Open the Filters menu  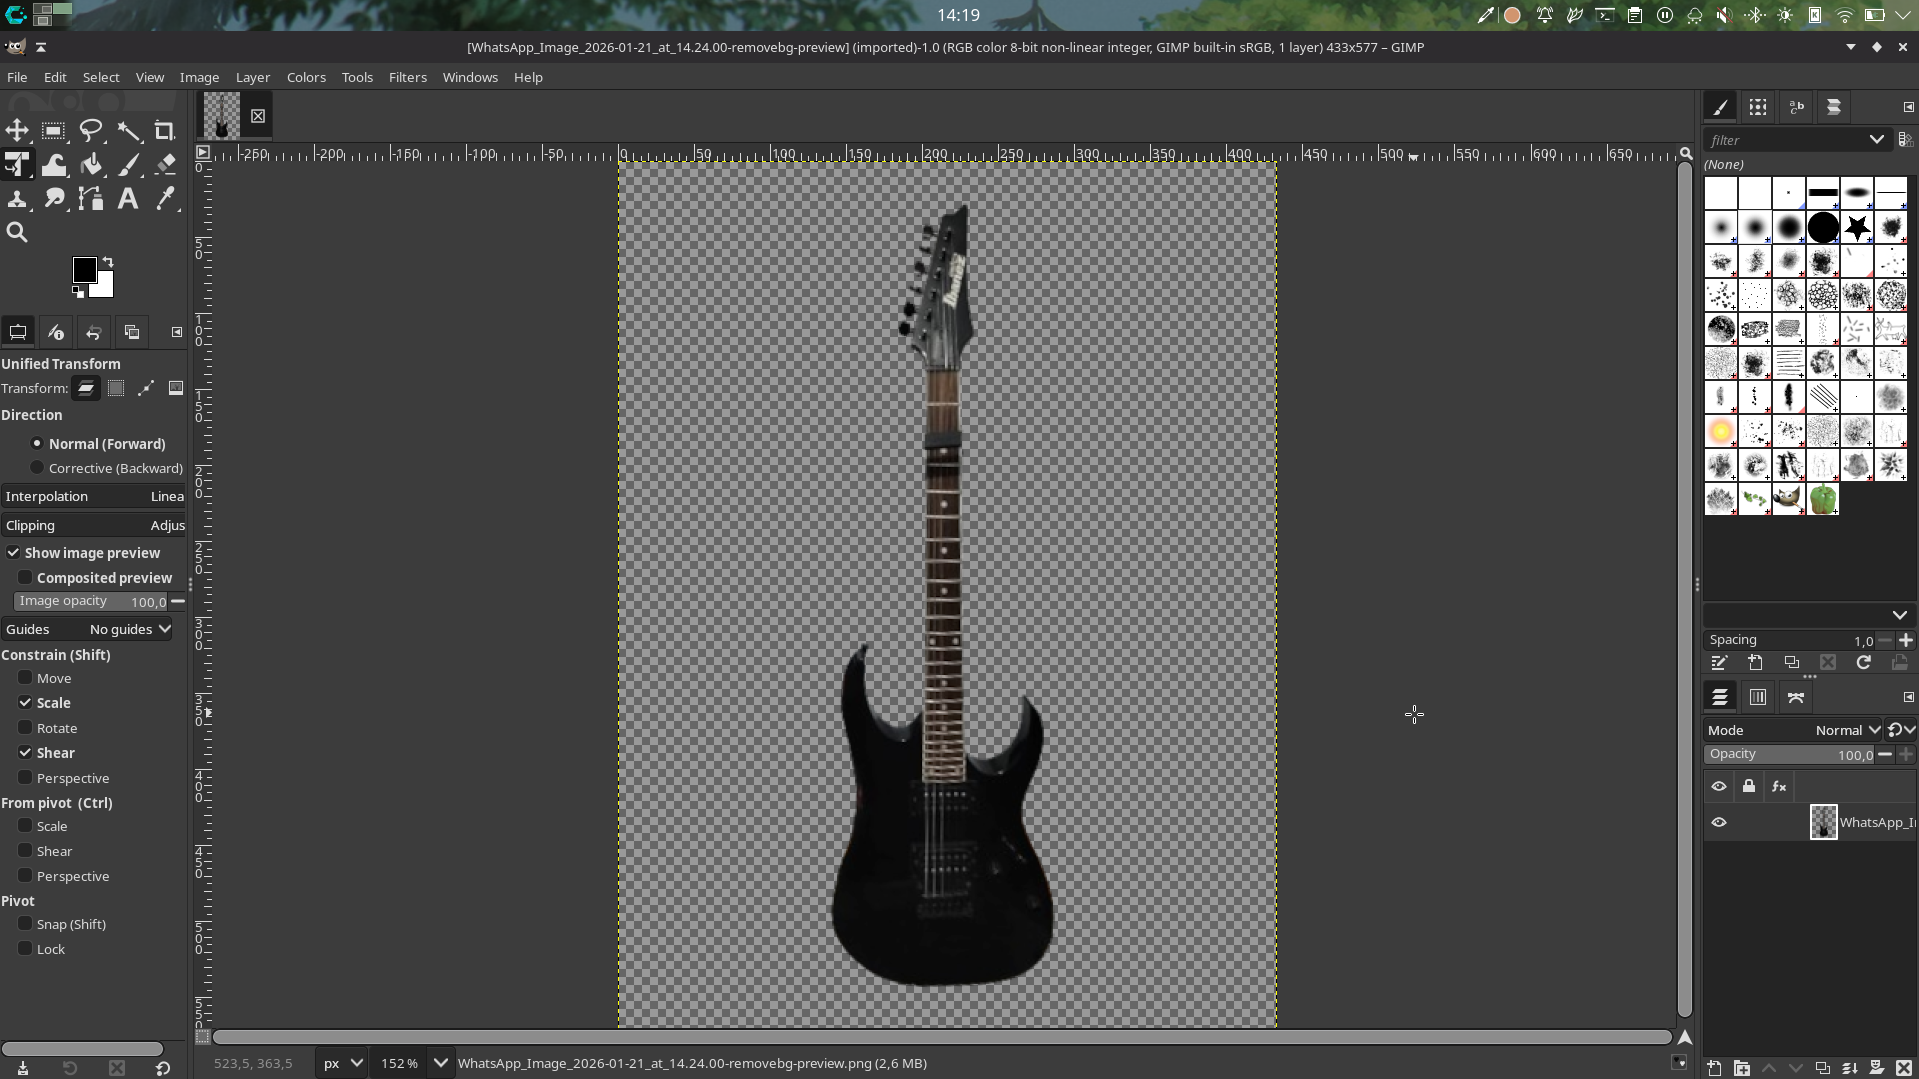[x=407, y=77]
